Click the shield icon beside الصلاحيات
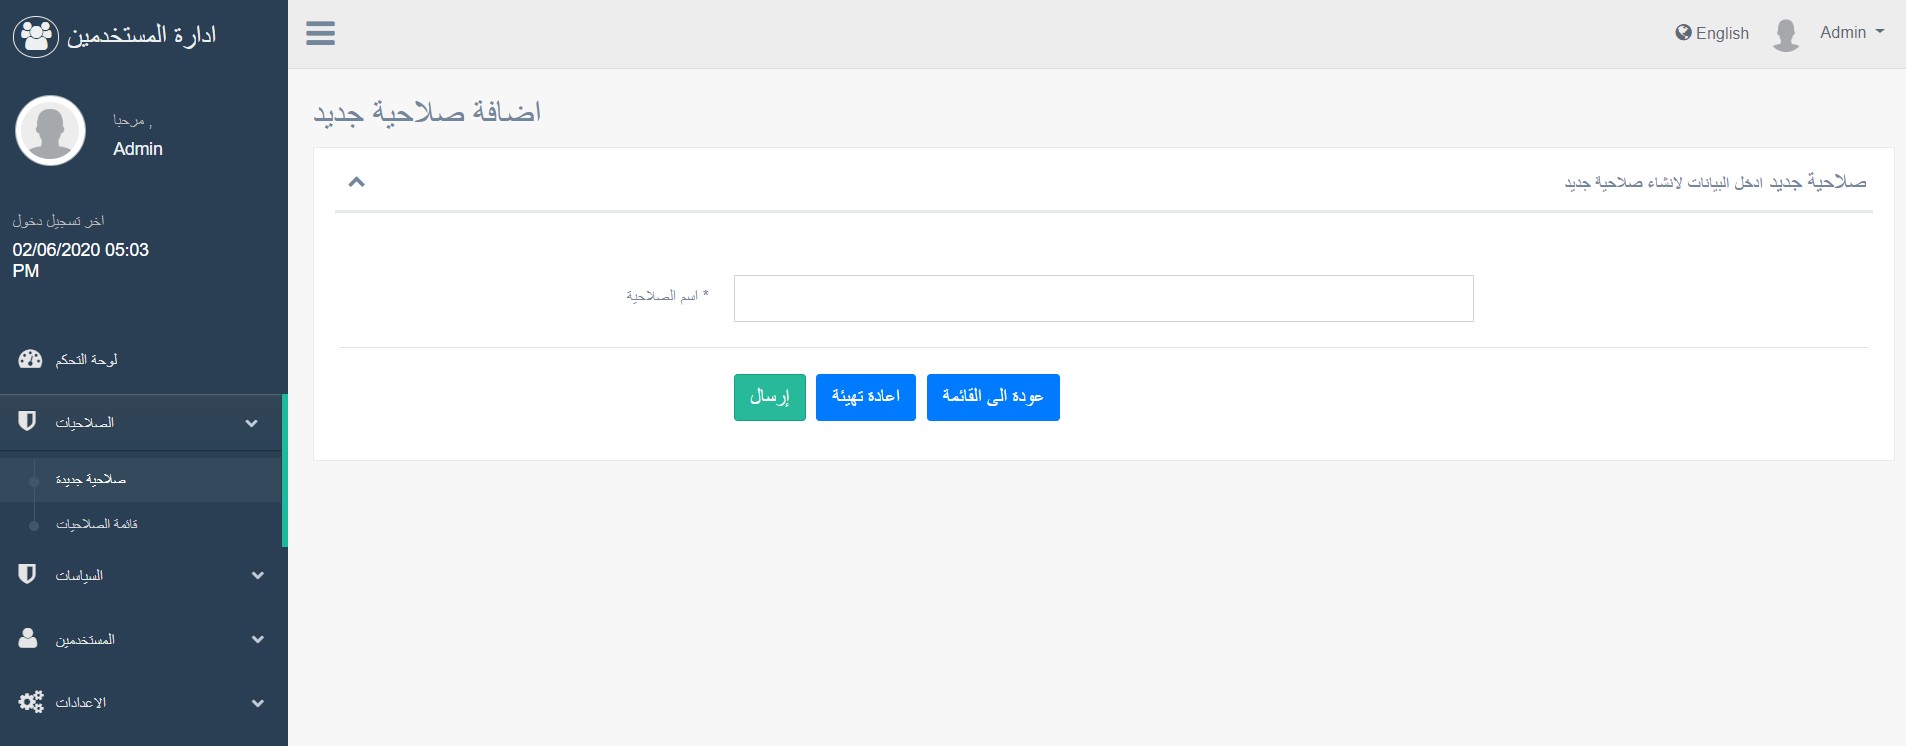1906x746 pixels. tap(28, 422)
